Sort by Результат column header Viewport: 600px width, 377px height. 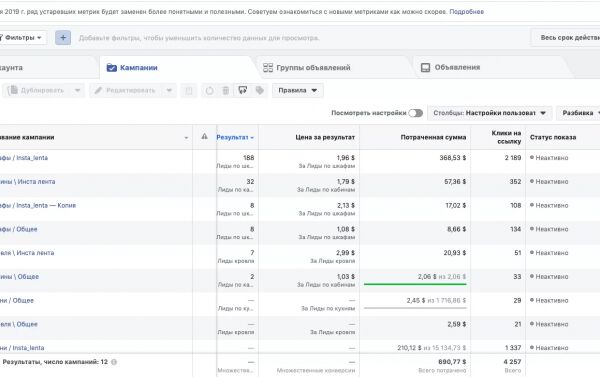click(235, 137)
